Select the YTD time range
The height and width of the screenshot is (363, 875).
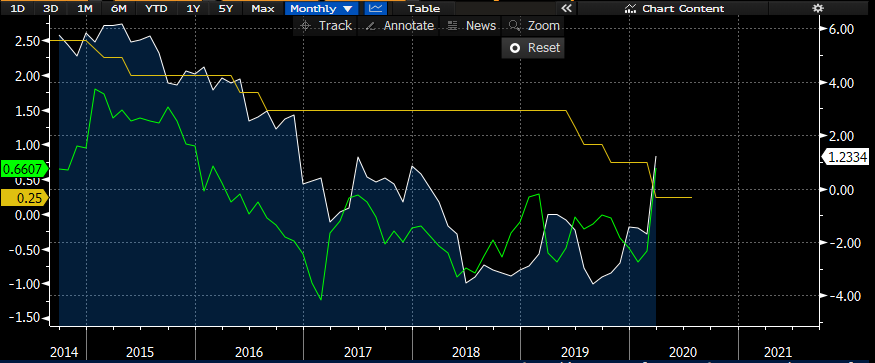(155, 8)
